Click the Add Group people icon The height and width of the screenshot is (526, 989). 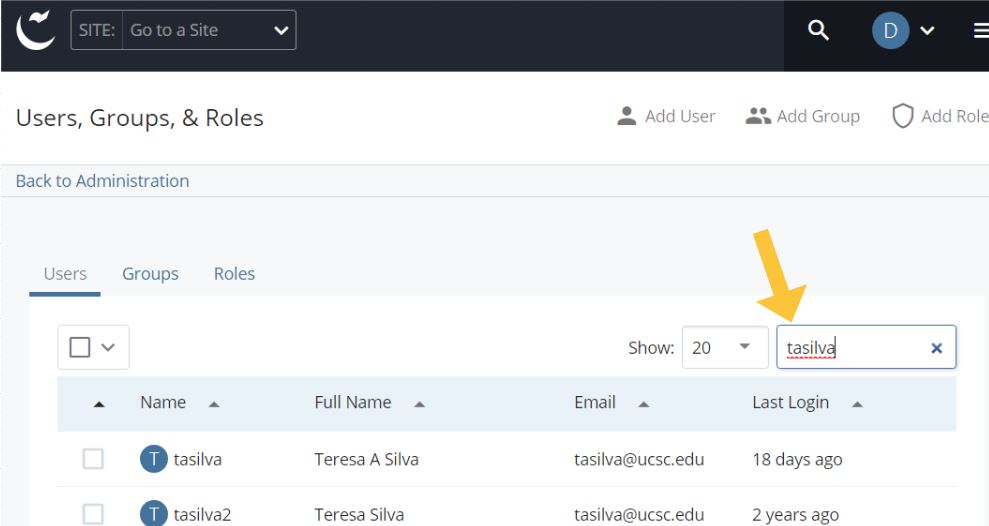click(x=758, y=116)
